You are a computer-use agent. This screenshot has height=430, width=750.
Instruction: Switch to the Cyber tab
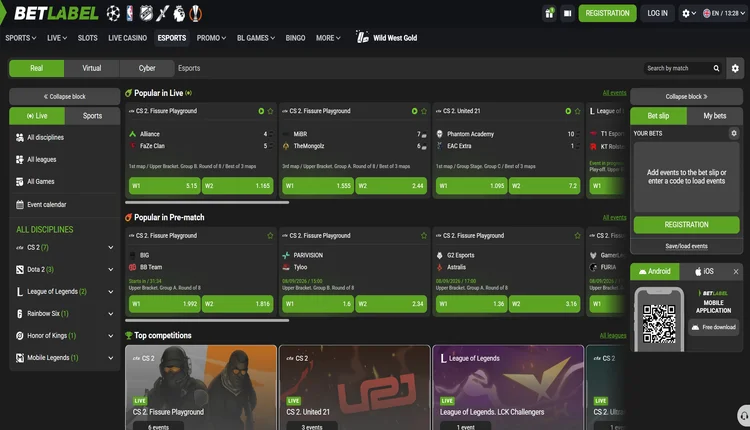coord(147,68)
